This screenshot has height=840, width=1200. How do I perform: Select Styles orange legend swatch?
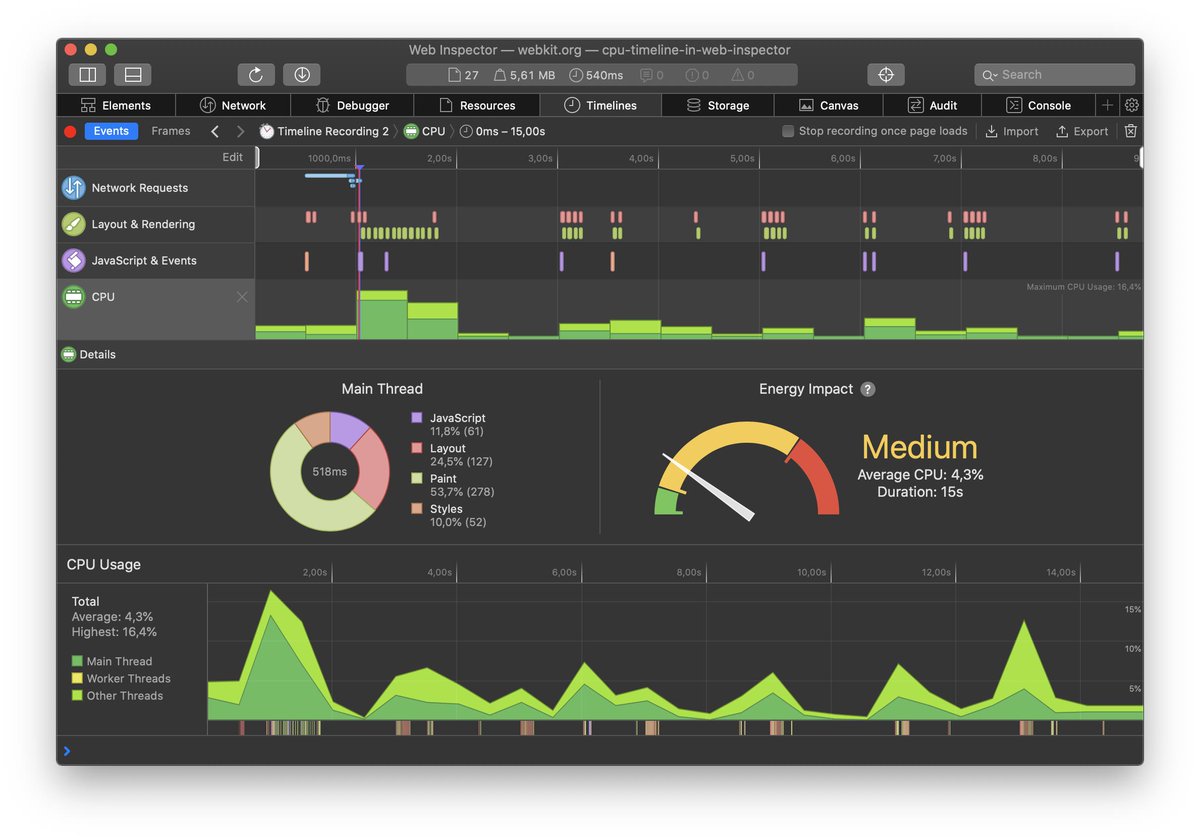(x=417, y=509)
